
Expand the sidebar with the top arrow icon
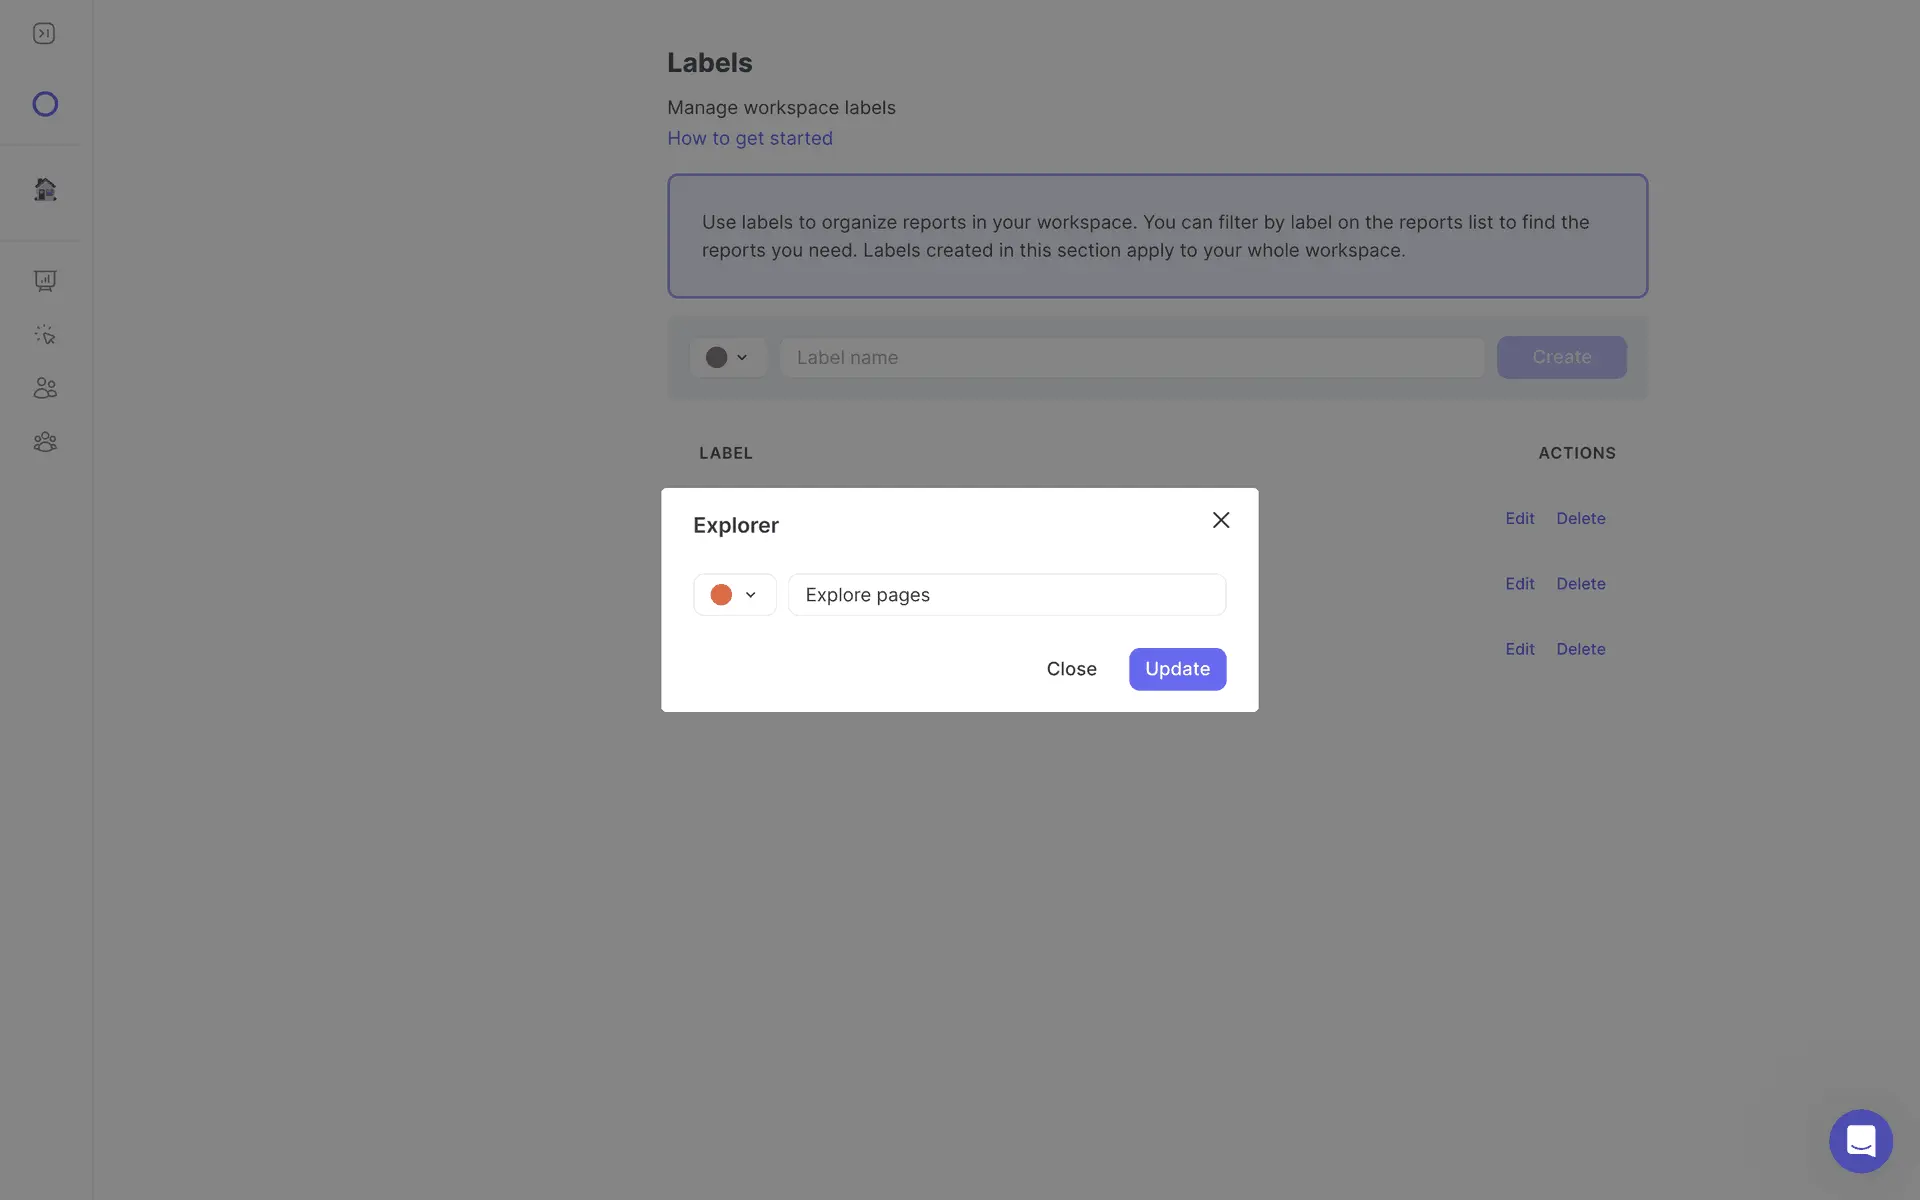(44, 34)
